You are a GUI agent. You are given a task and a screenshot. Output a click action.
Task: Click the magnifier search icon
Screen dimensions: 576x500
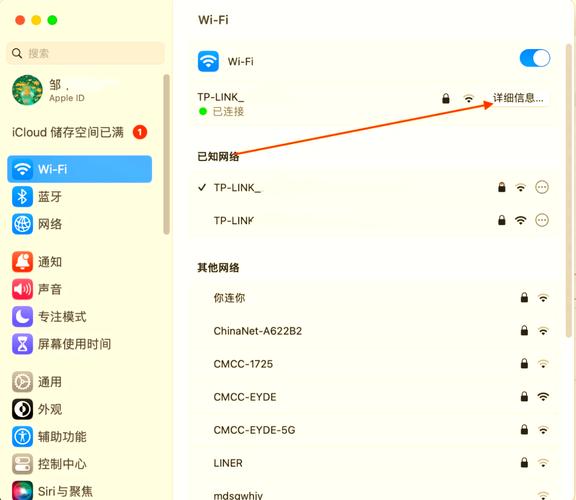click(x=17, y=53)
